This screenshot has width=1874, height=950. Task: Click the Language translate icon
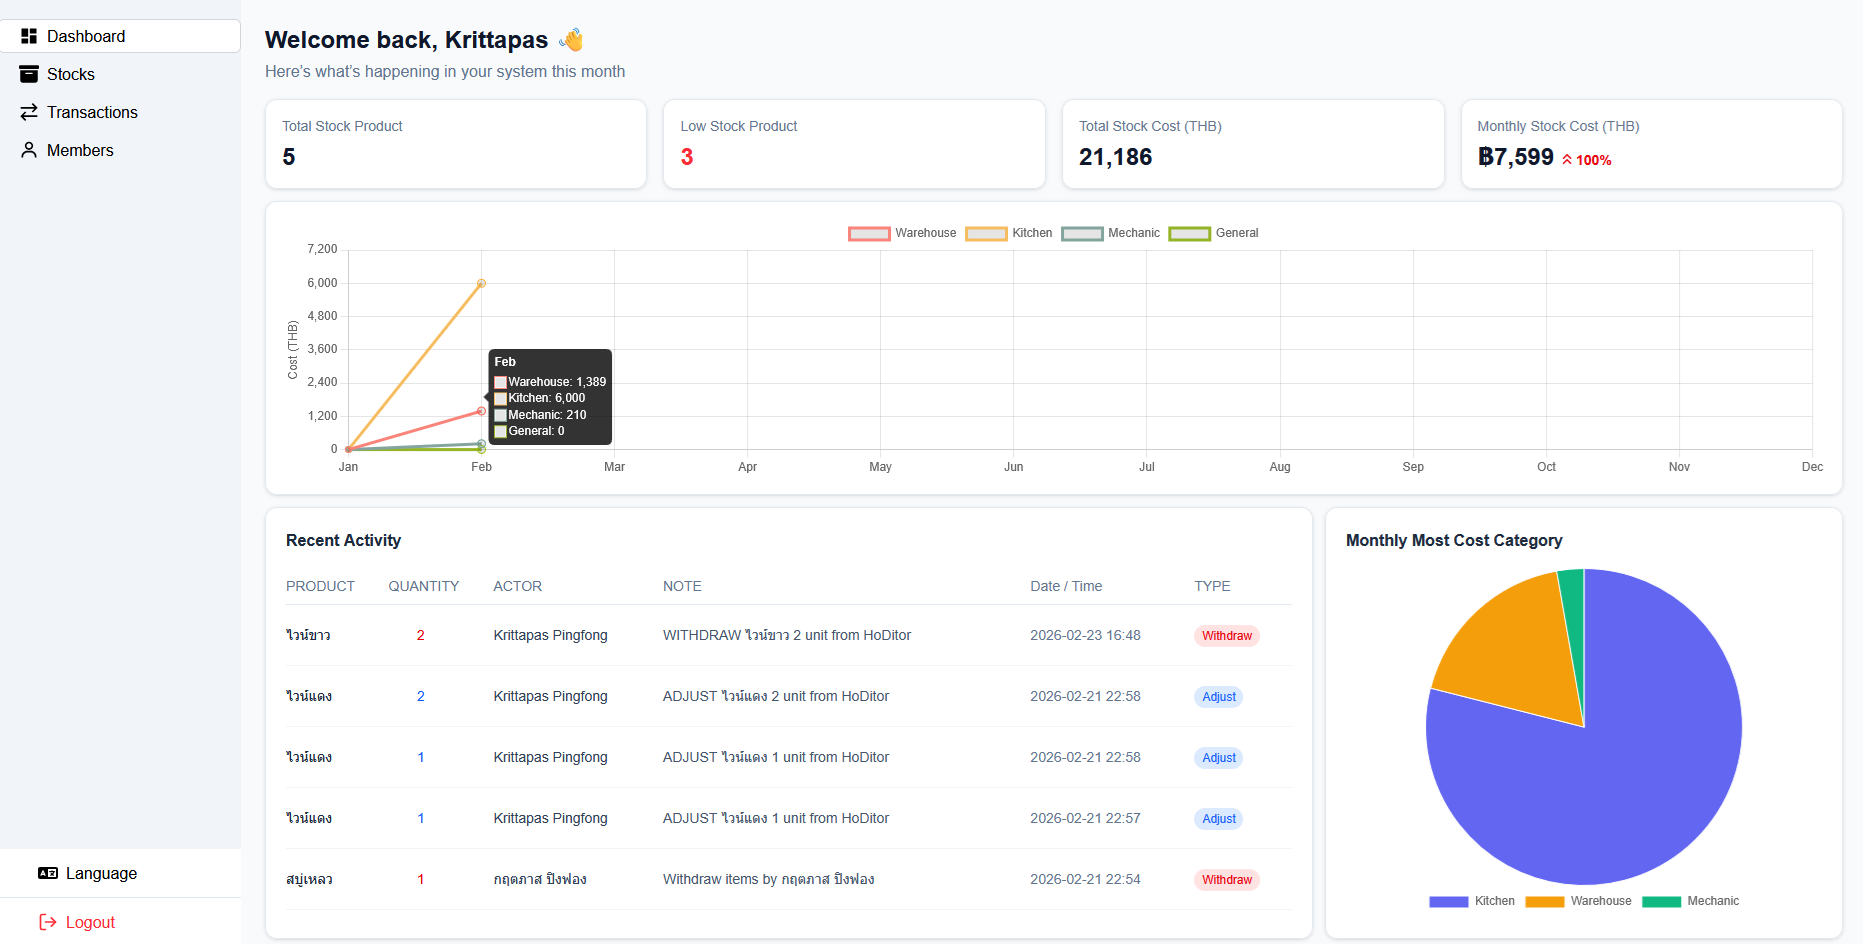48,873
